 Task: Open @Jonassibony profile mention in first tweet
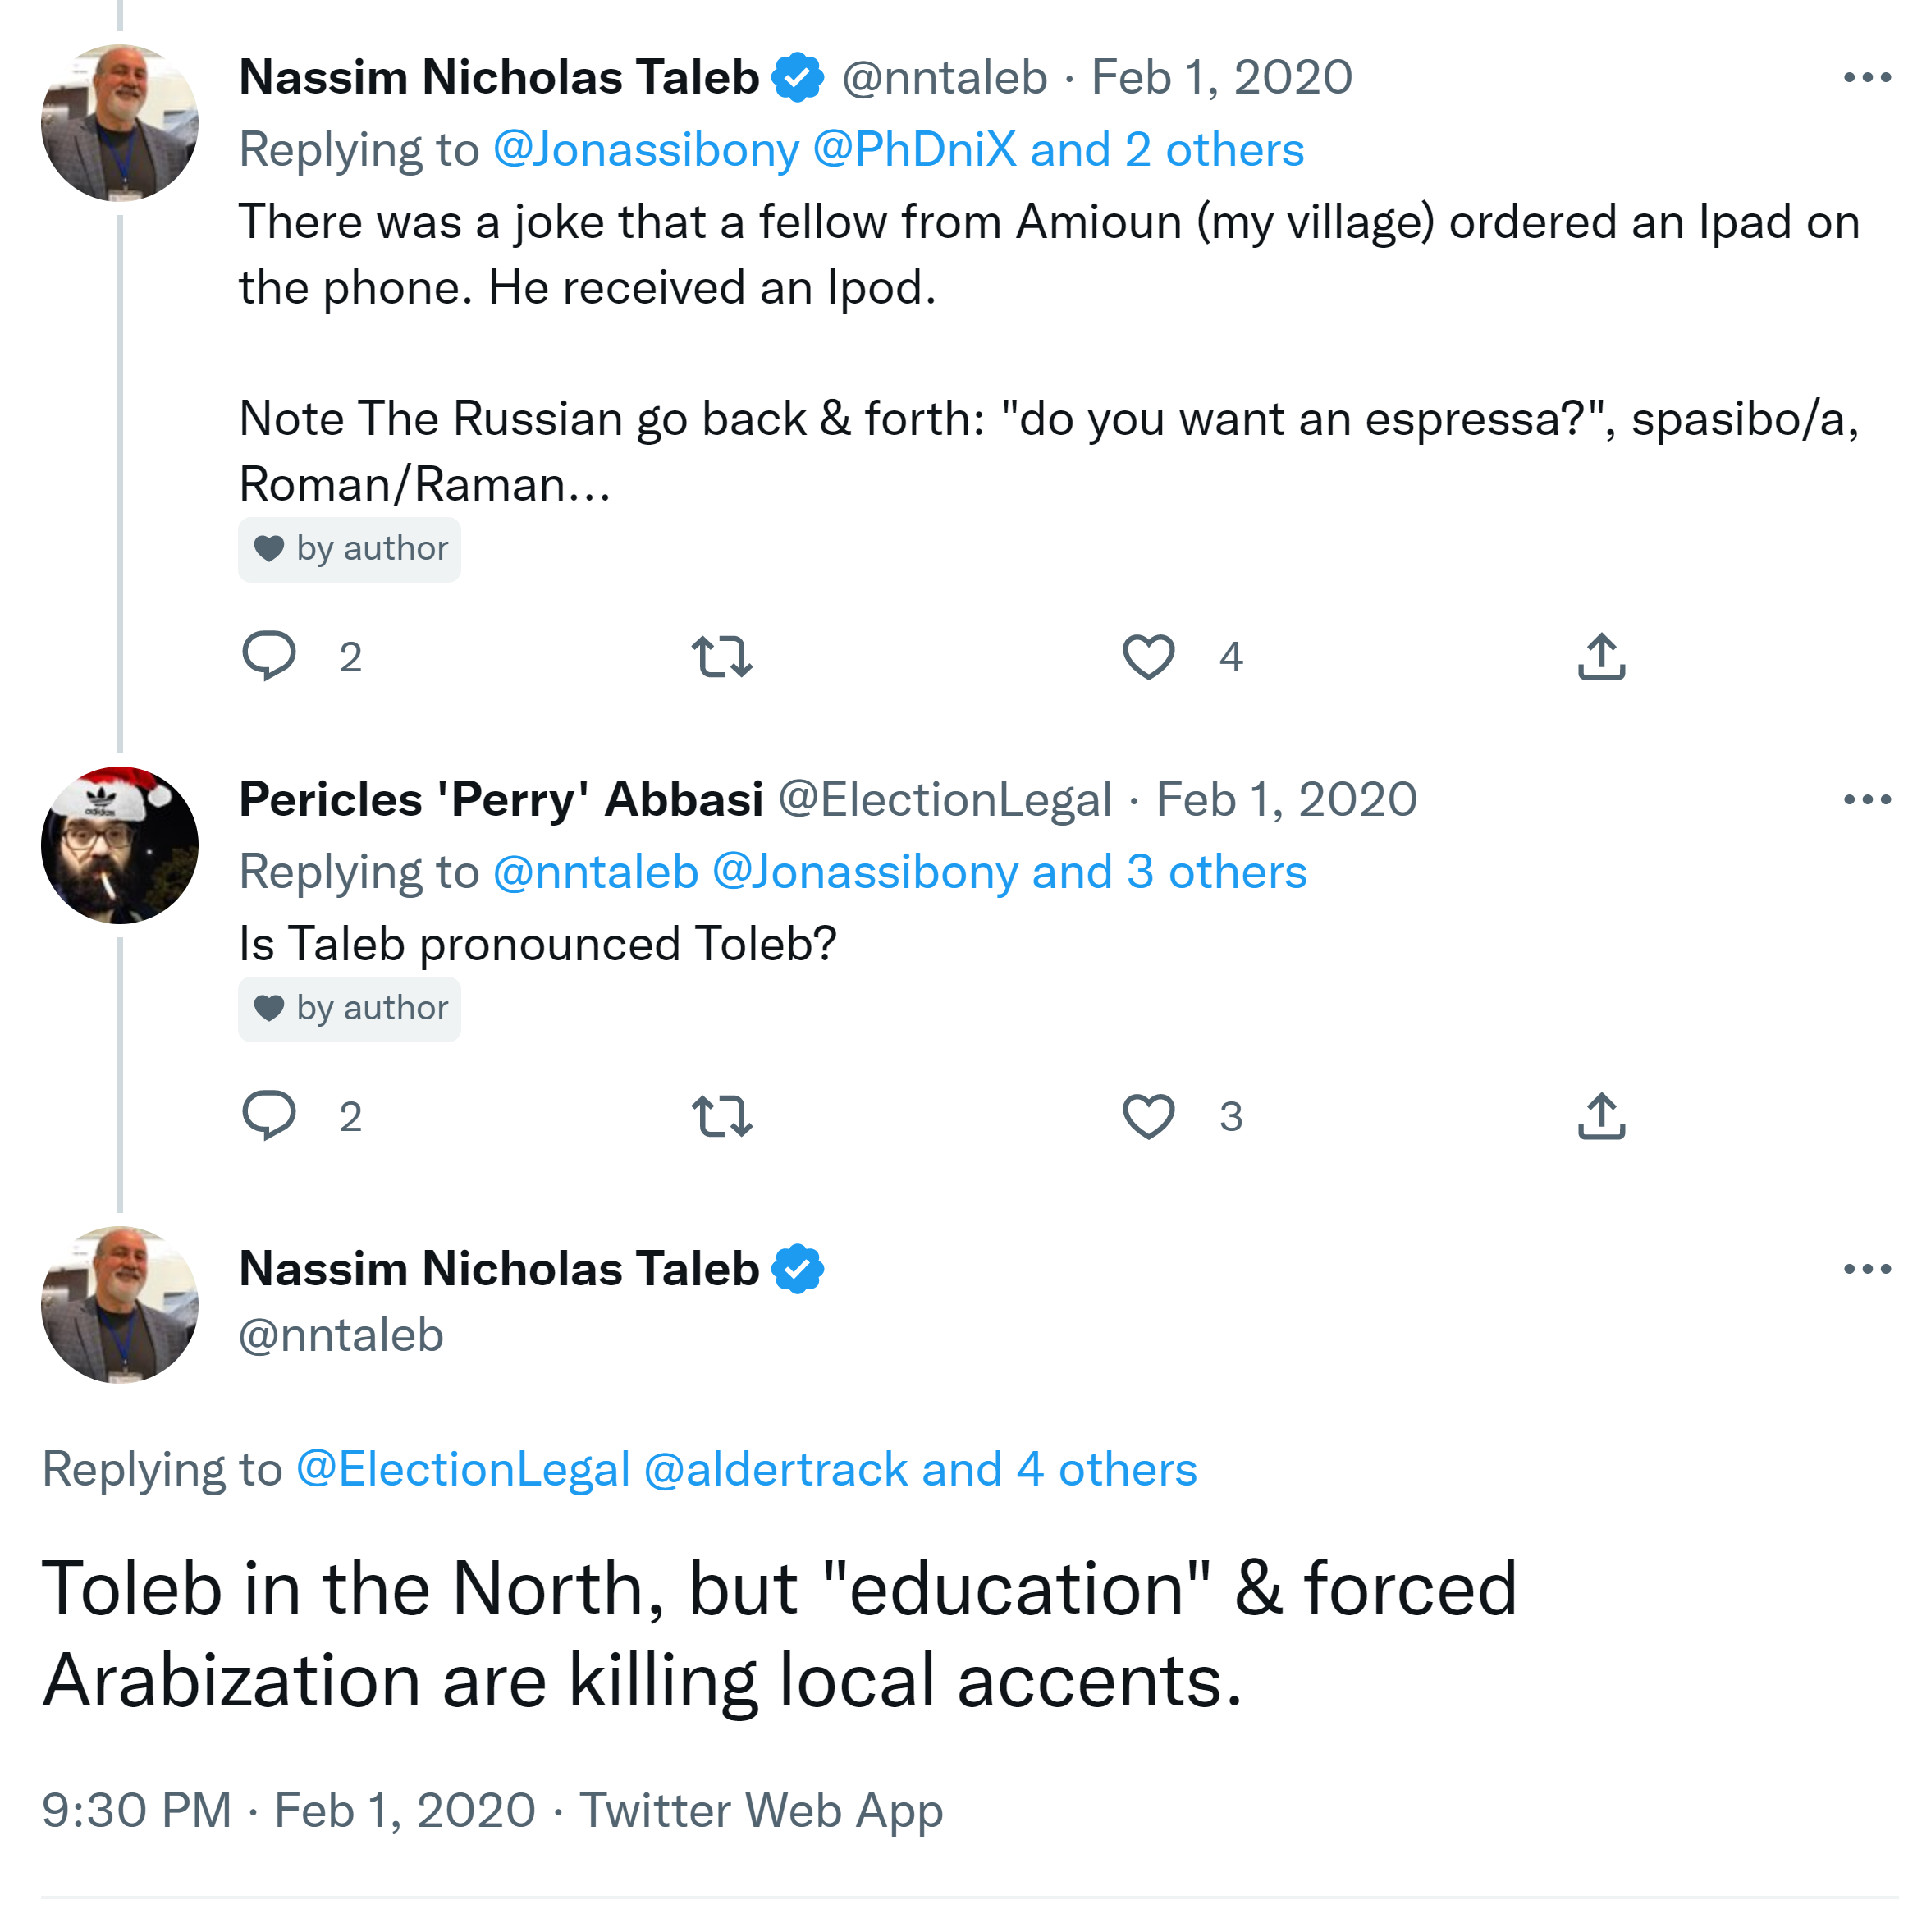coord(646,150)
